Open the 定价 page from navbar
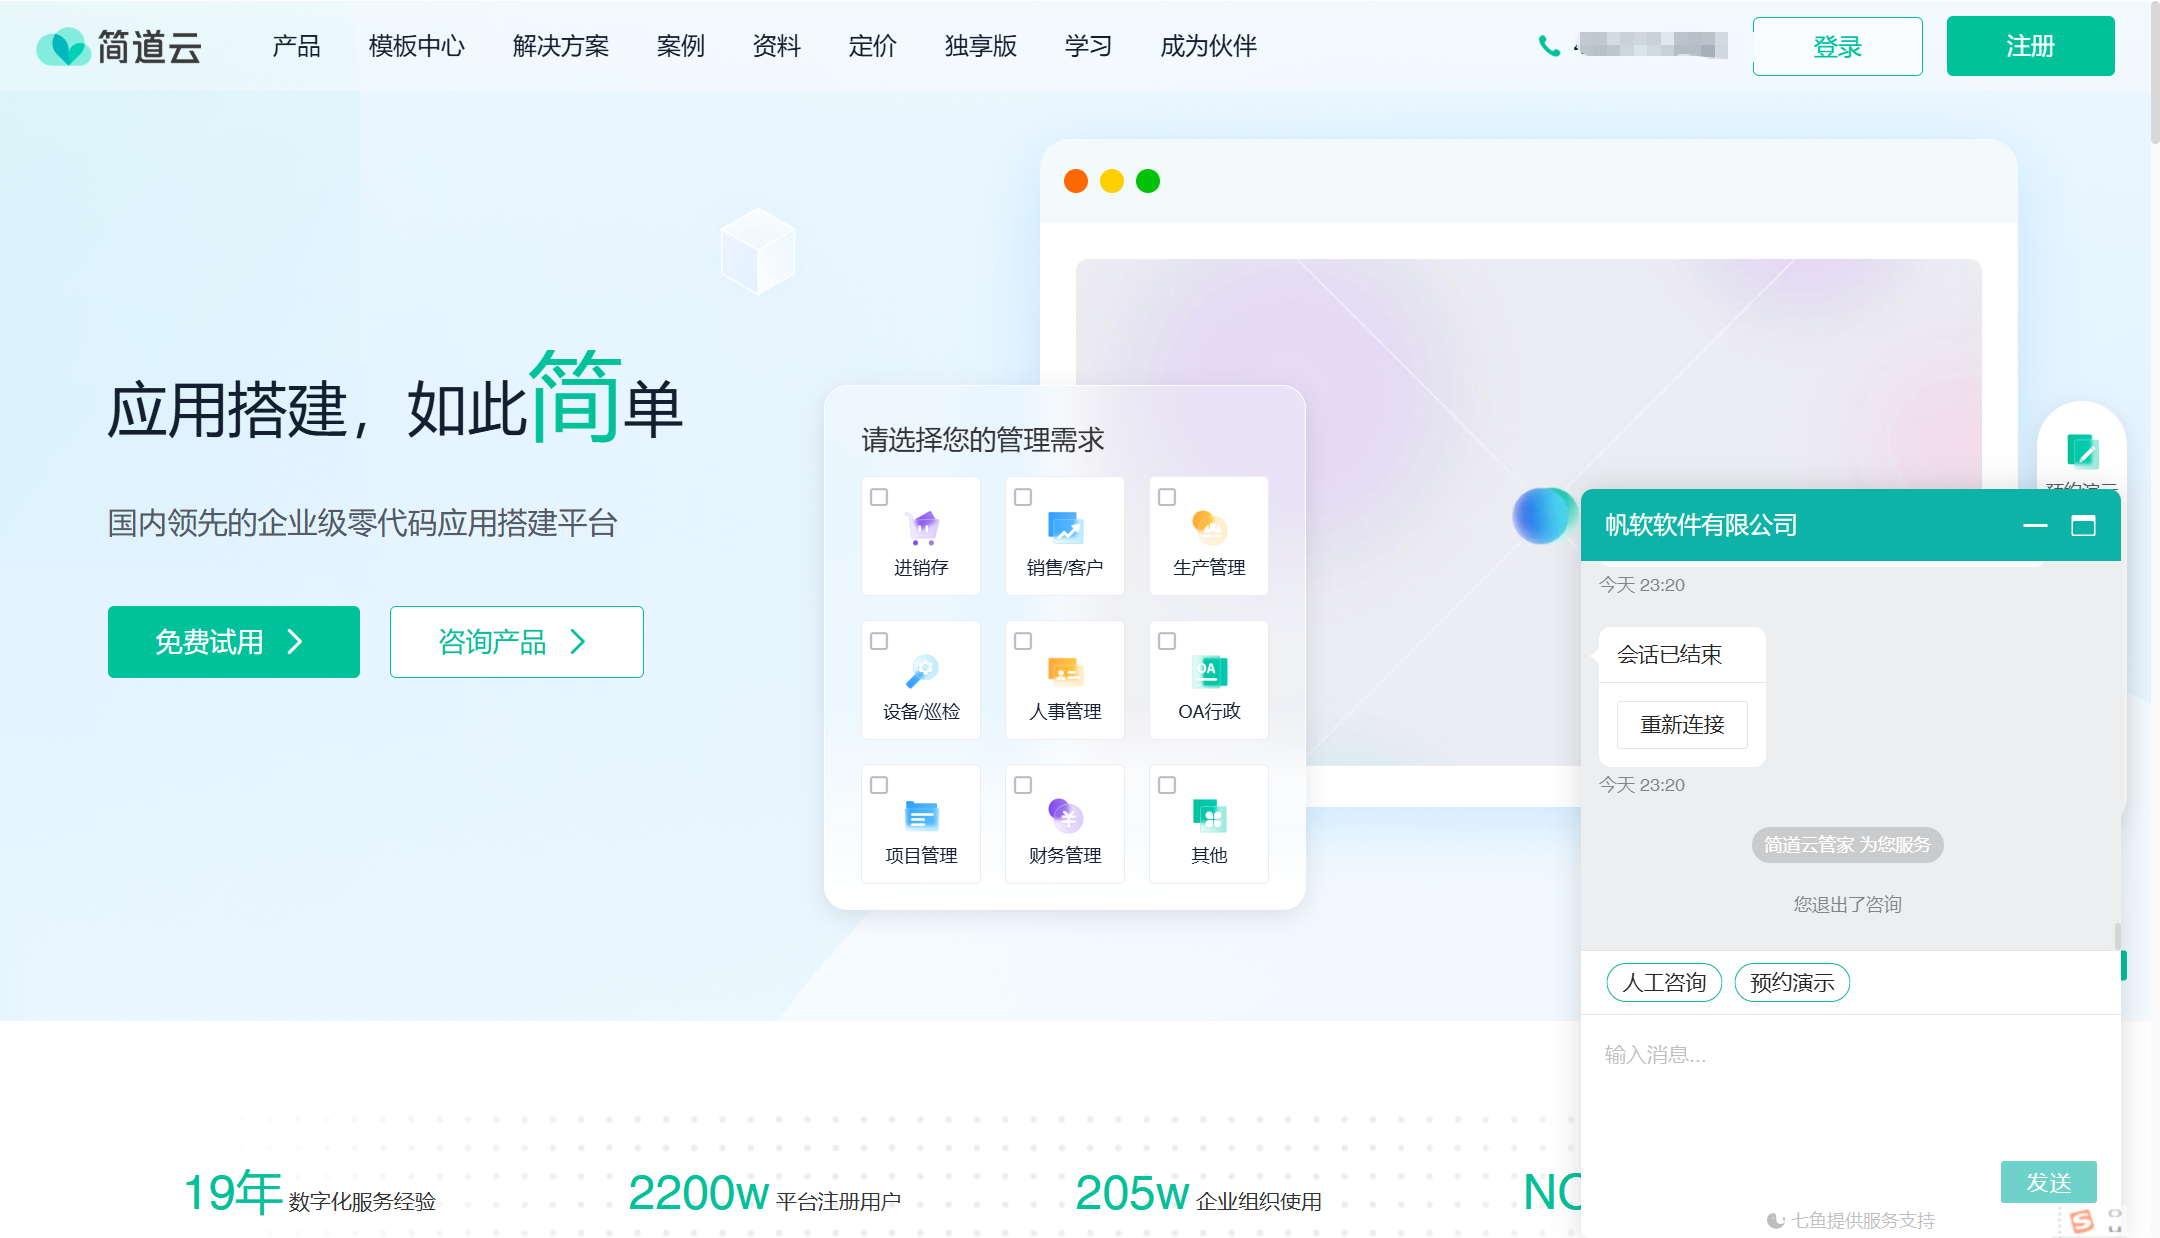 tap(871, 46)
